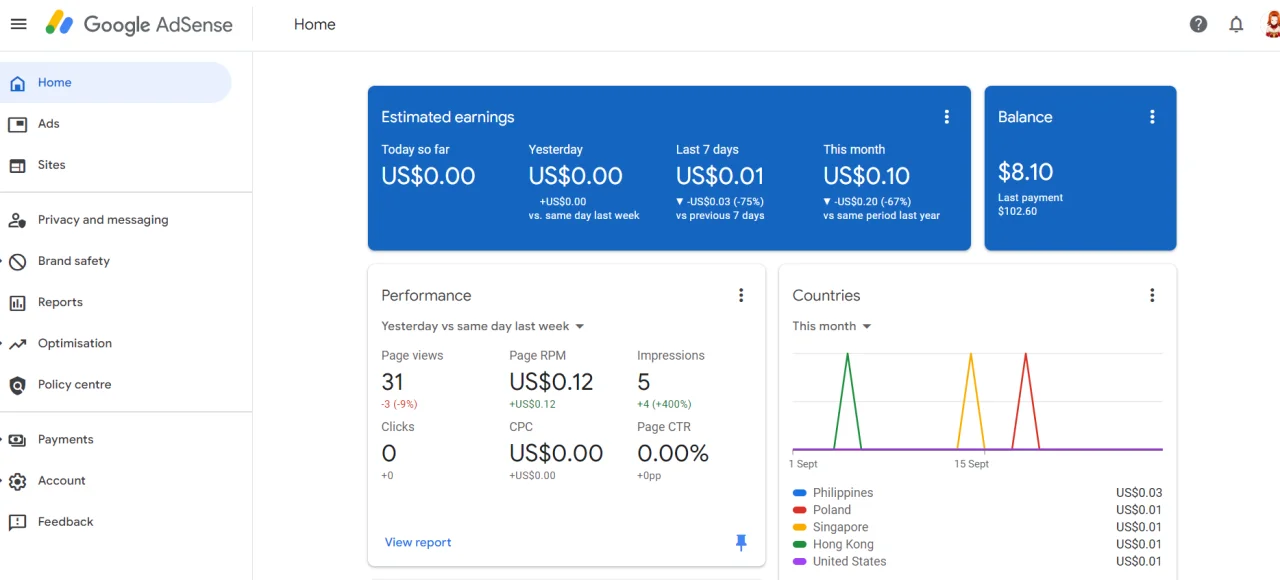Click the View report link
The image size is (1280, 580).
click(418, 542)
